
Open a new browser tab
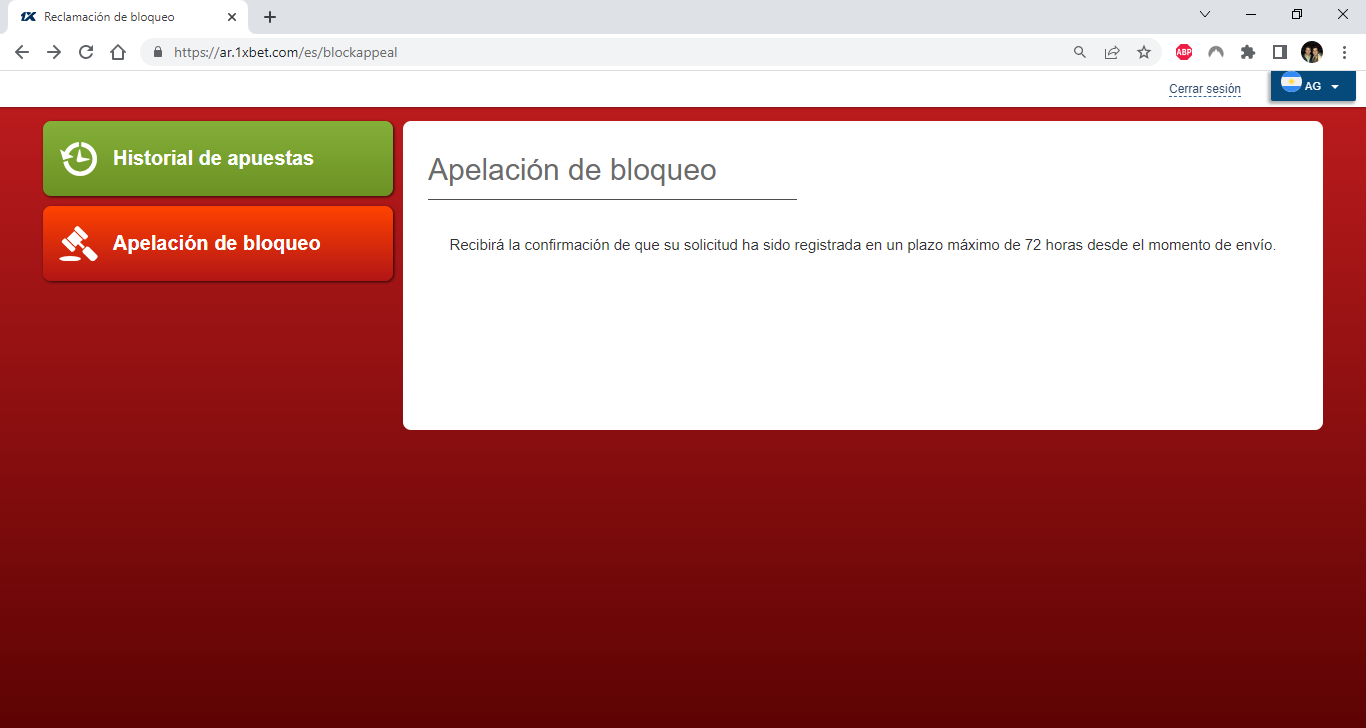click(x=269, y=17)
